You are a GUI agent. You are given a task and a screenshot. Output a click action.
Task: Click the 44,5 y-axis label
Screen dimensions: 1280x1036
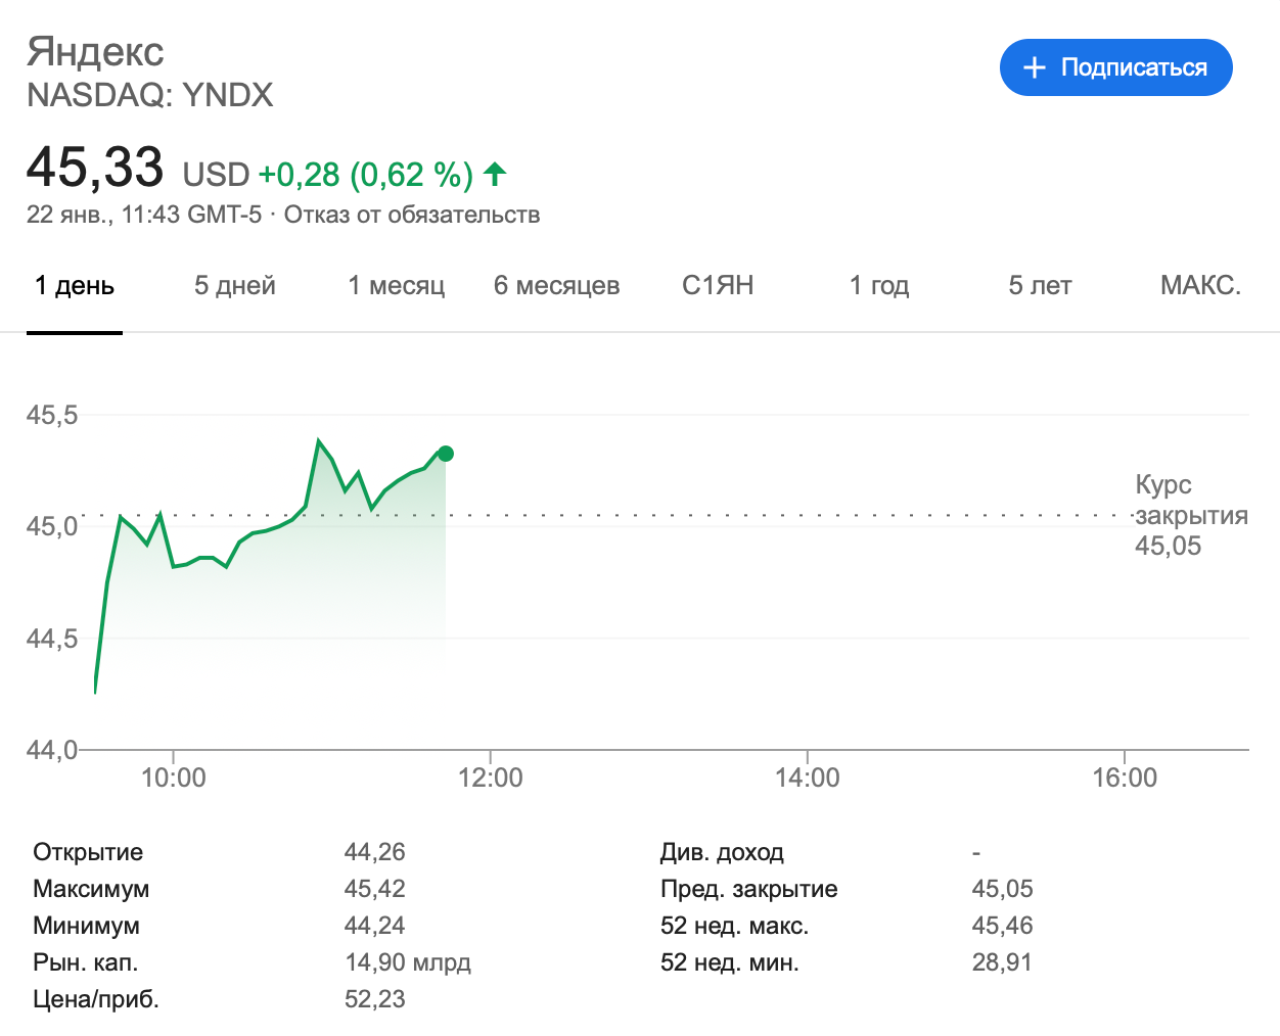pyautogui.click(x=52, y=639)
